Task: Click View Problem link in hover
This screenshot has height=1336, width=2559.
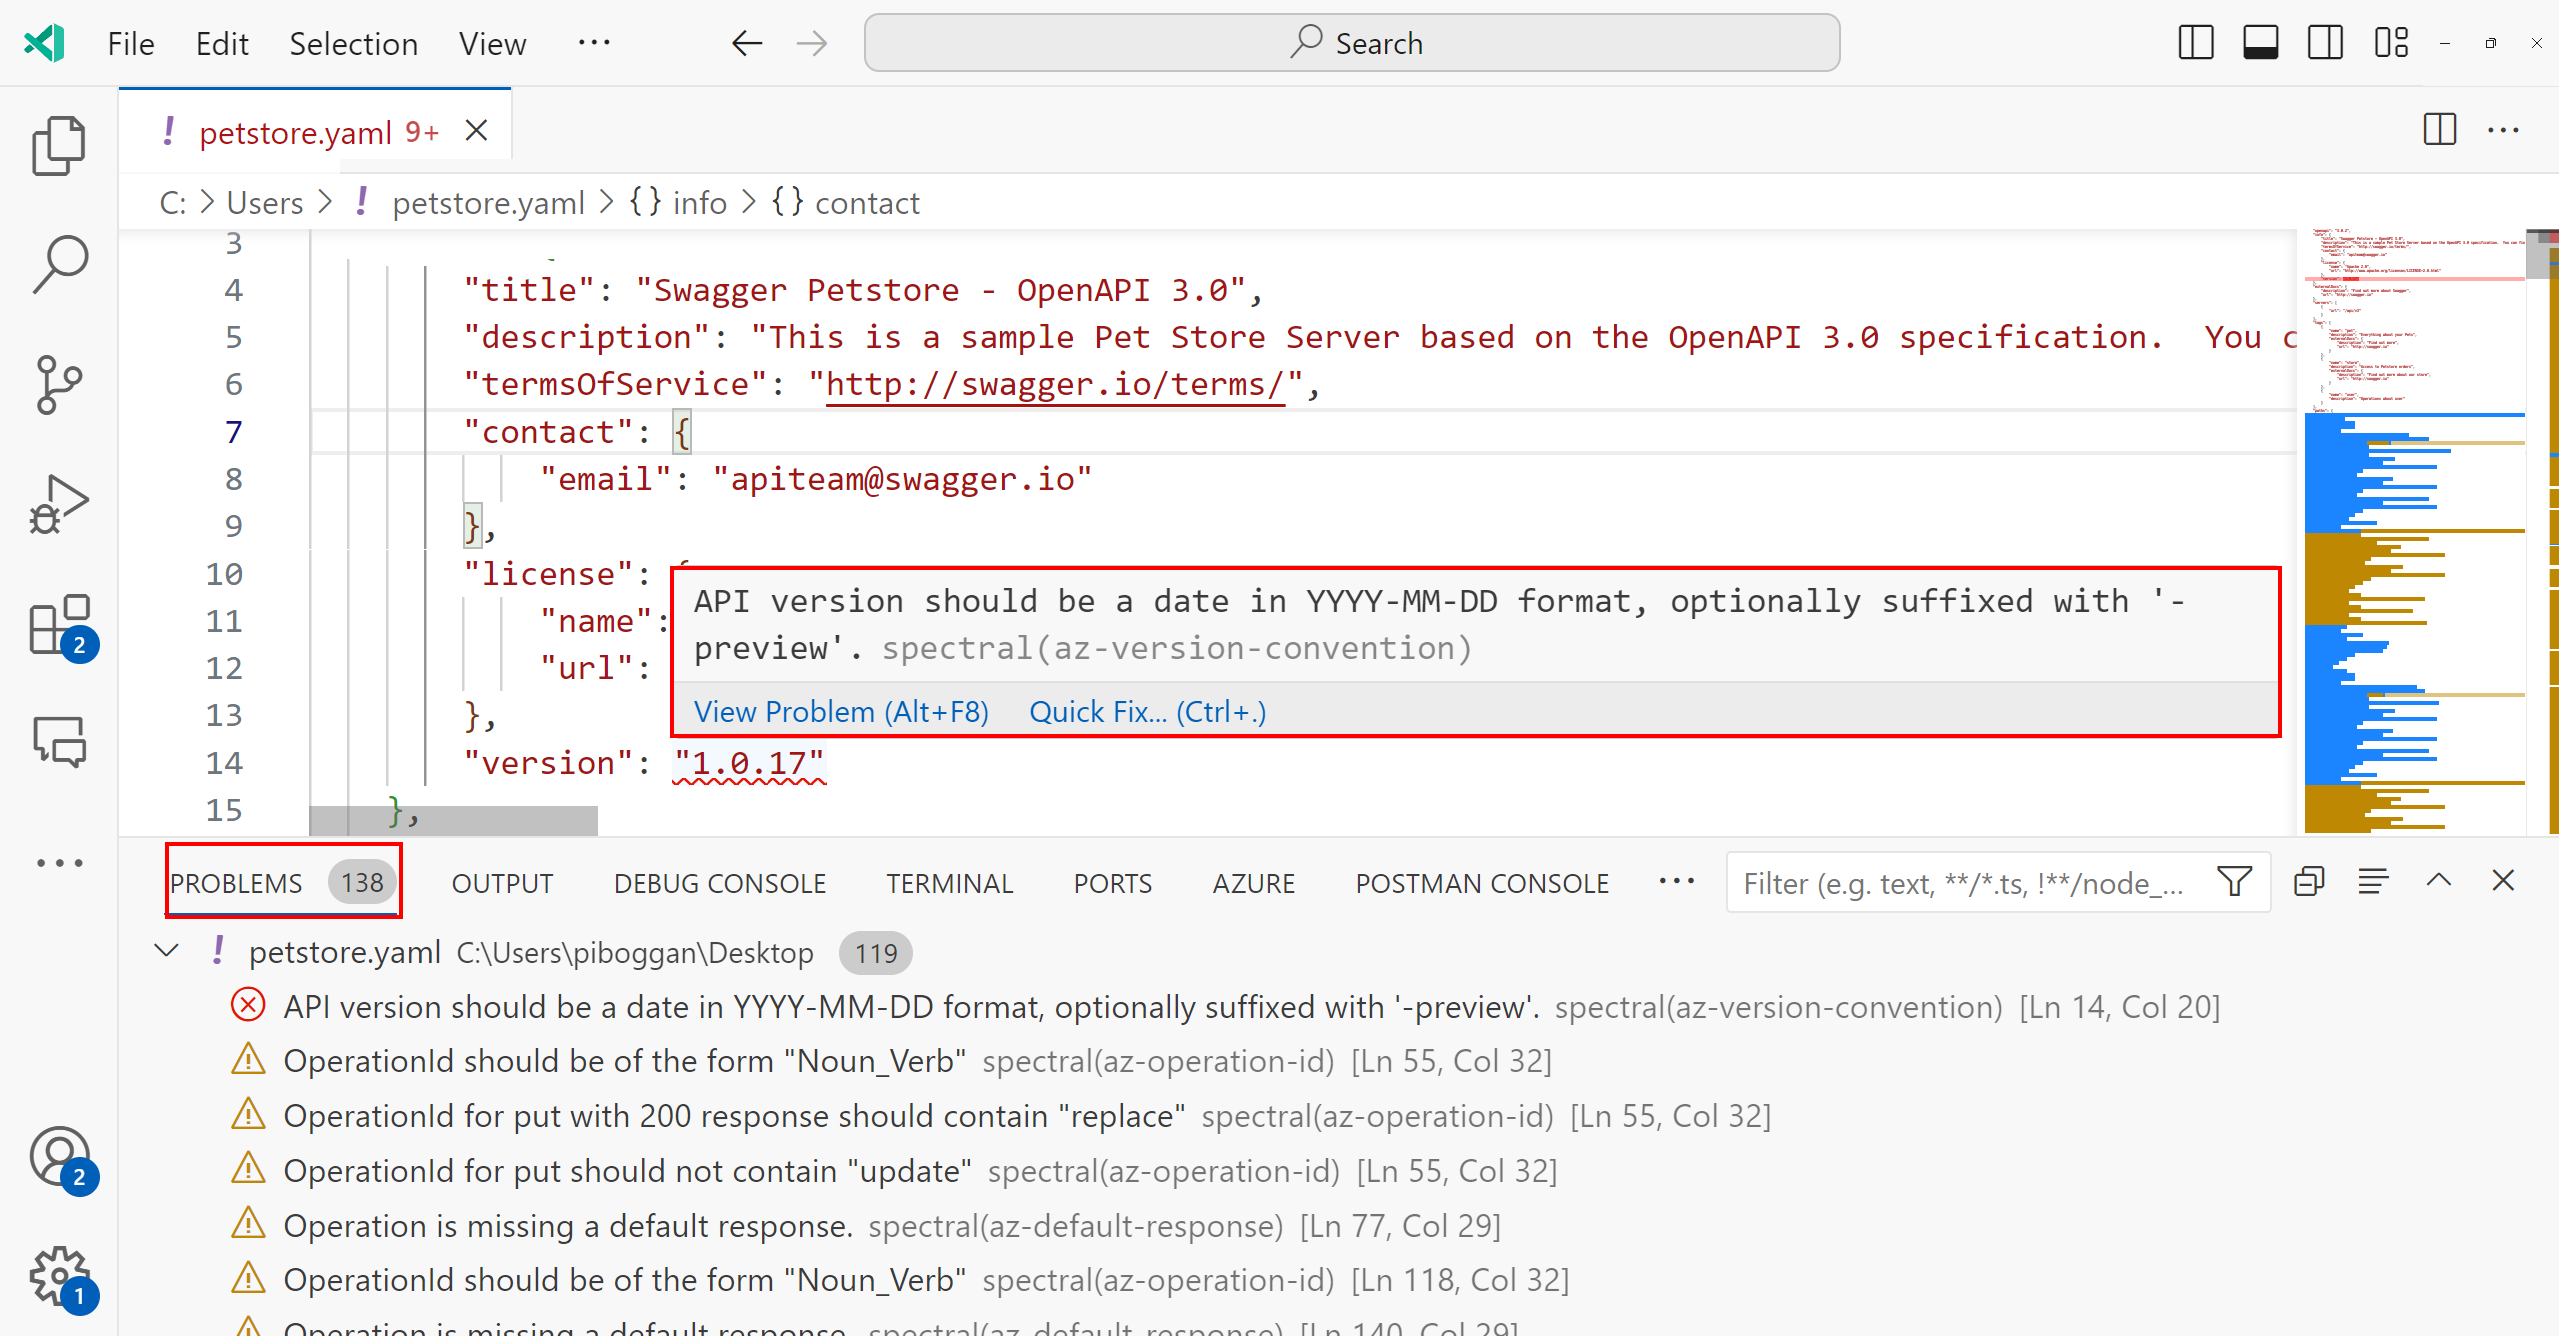Action: (x=840, y=712)
